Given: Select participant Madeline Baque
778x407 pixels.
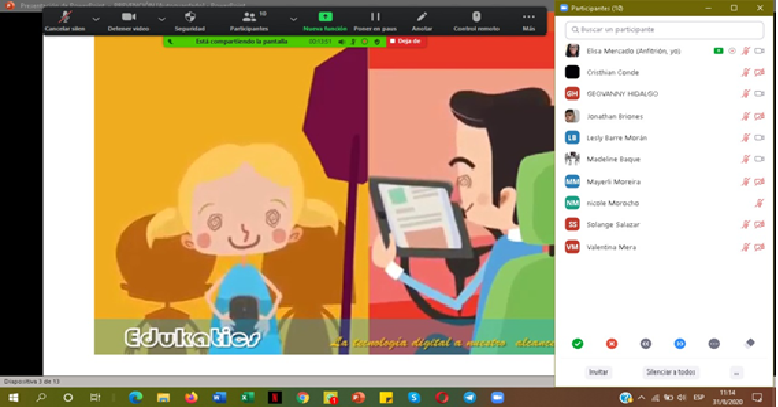Looking at the screenshot, I should pyautogui.click(x=664, y=159).
